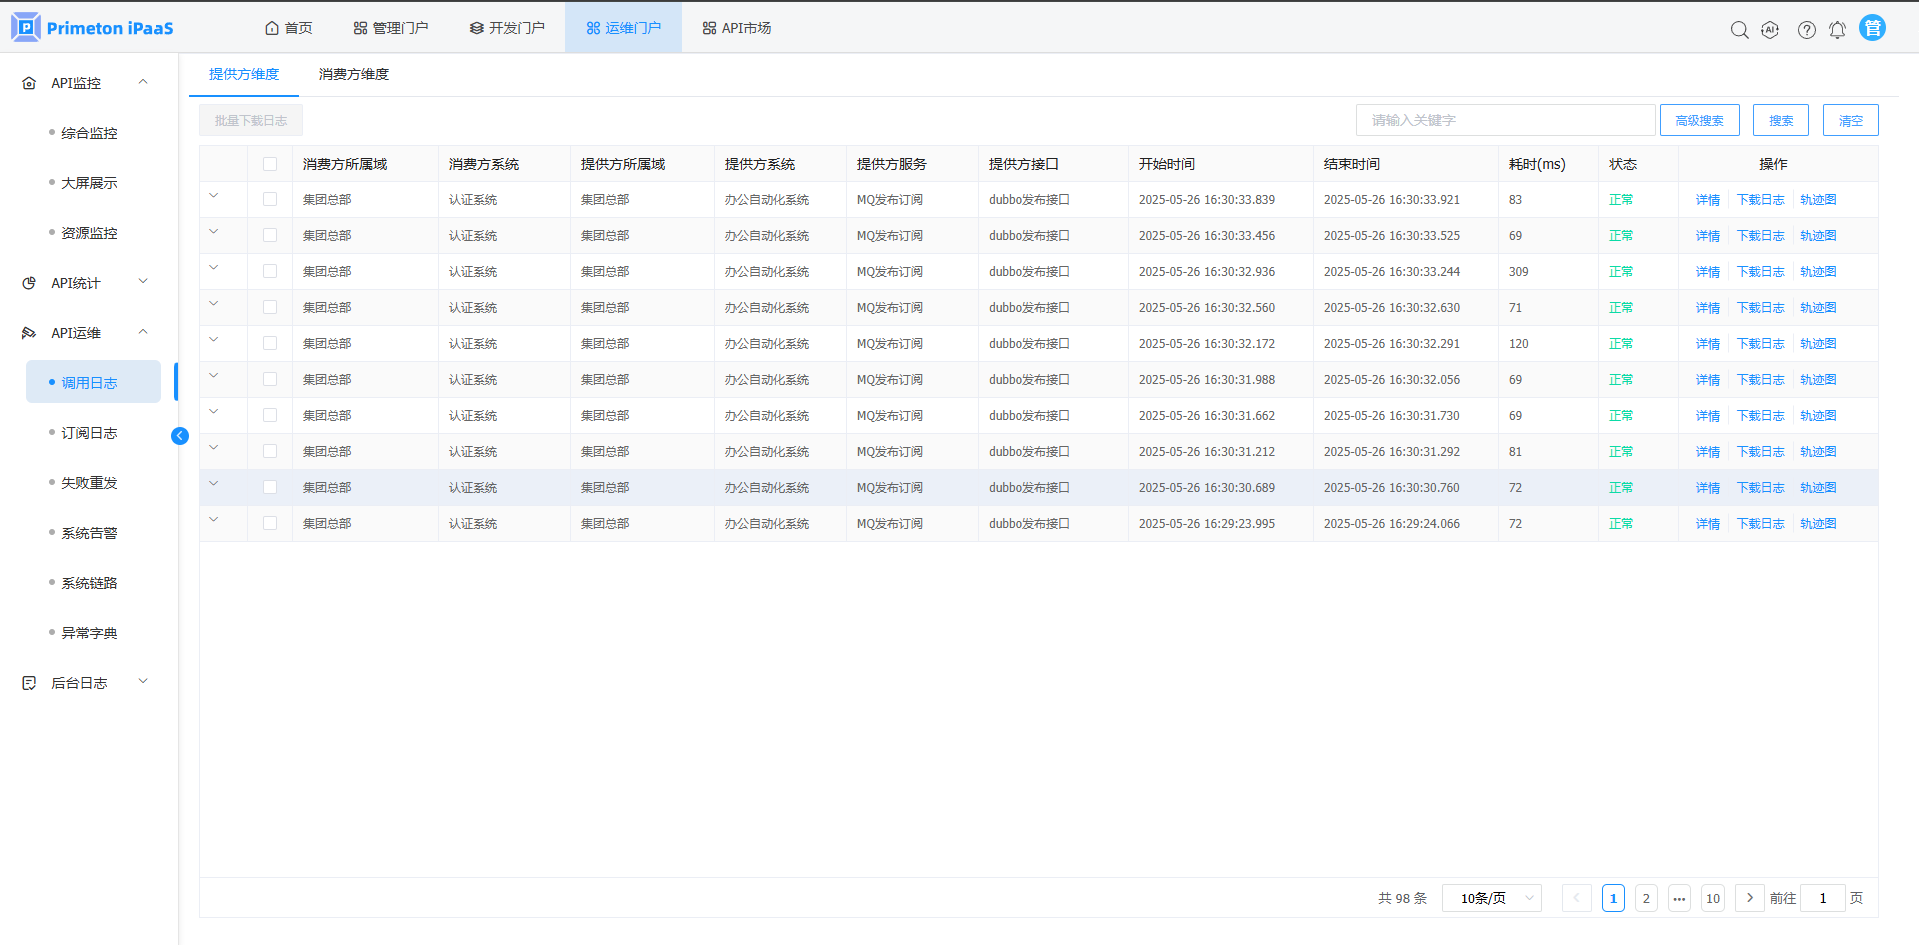Check the first row's checkbox
This screenshot has height=945, width=1919.
click(270, 200)
